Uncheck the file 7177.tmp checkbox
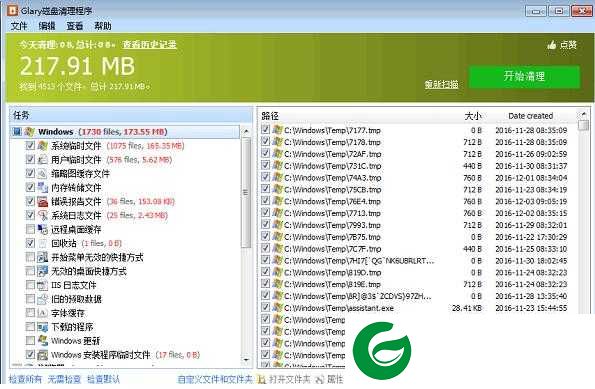The width and height of the screenshot is (595, 389). pos(265,129)
